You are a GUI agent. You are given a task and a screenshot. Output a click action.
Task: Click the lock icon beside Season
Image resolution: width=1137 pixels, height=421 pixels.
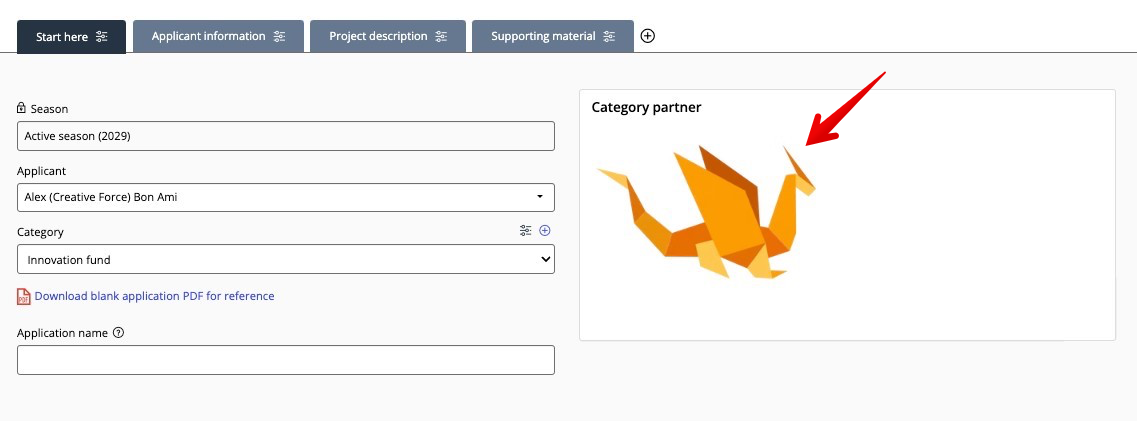(22, 108)
